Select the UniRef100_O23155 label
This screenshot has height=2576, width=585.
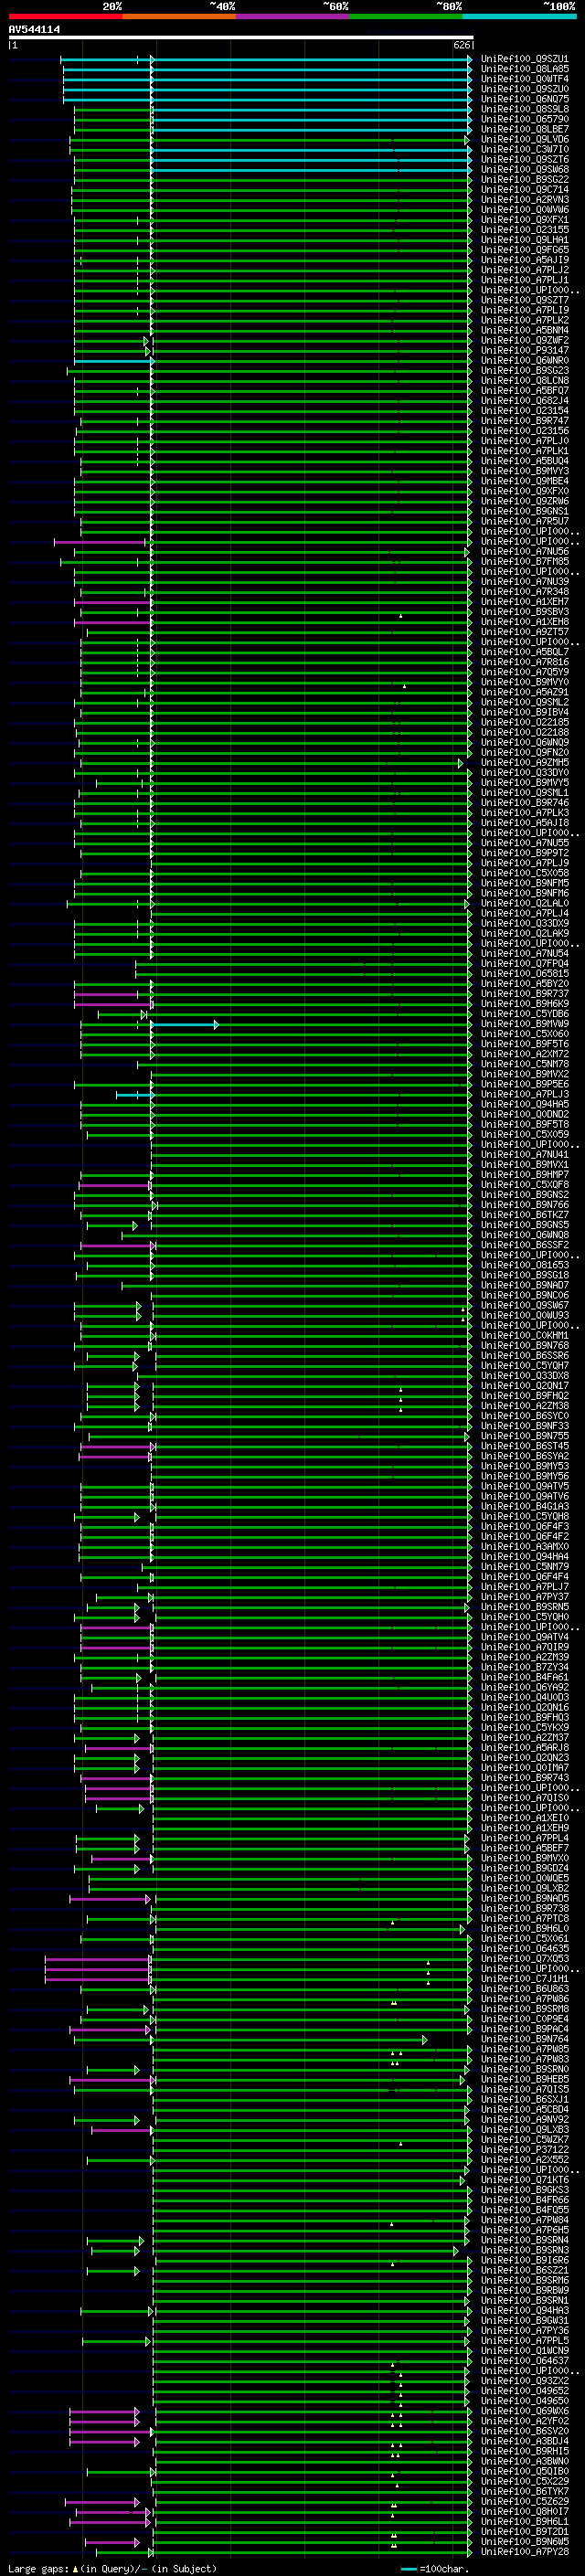click(524, 230)
